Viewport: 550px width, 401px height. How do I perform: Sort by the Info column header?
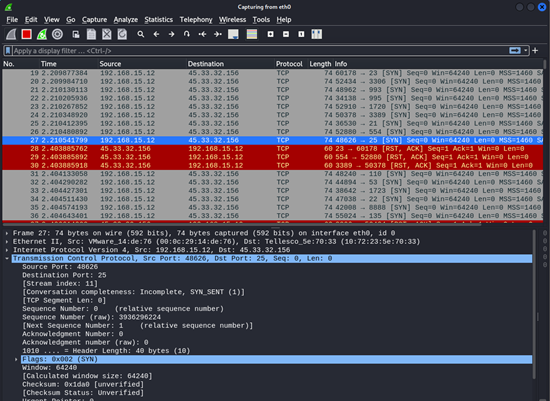coord(438,64)
